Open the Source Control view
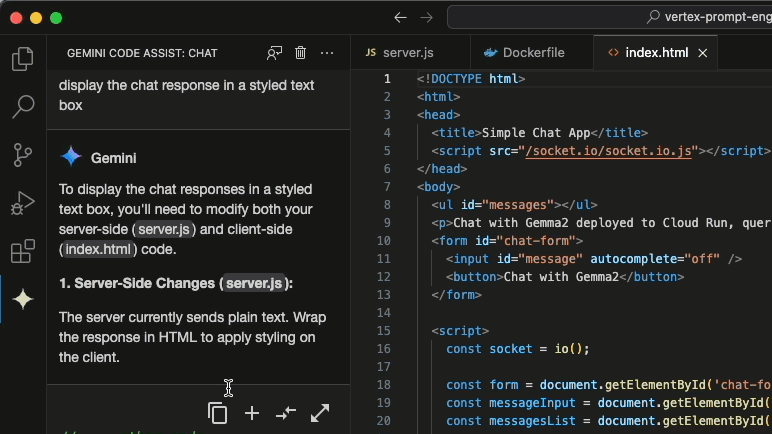 tap(22, 155)
